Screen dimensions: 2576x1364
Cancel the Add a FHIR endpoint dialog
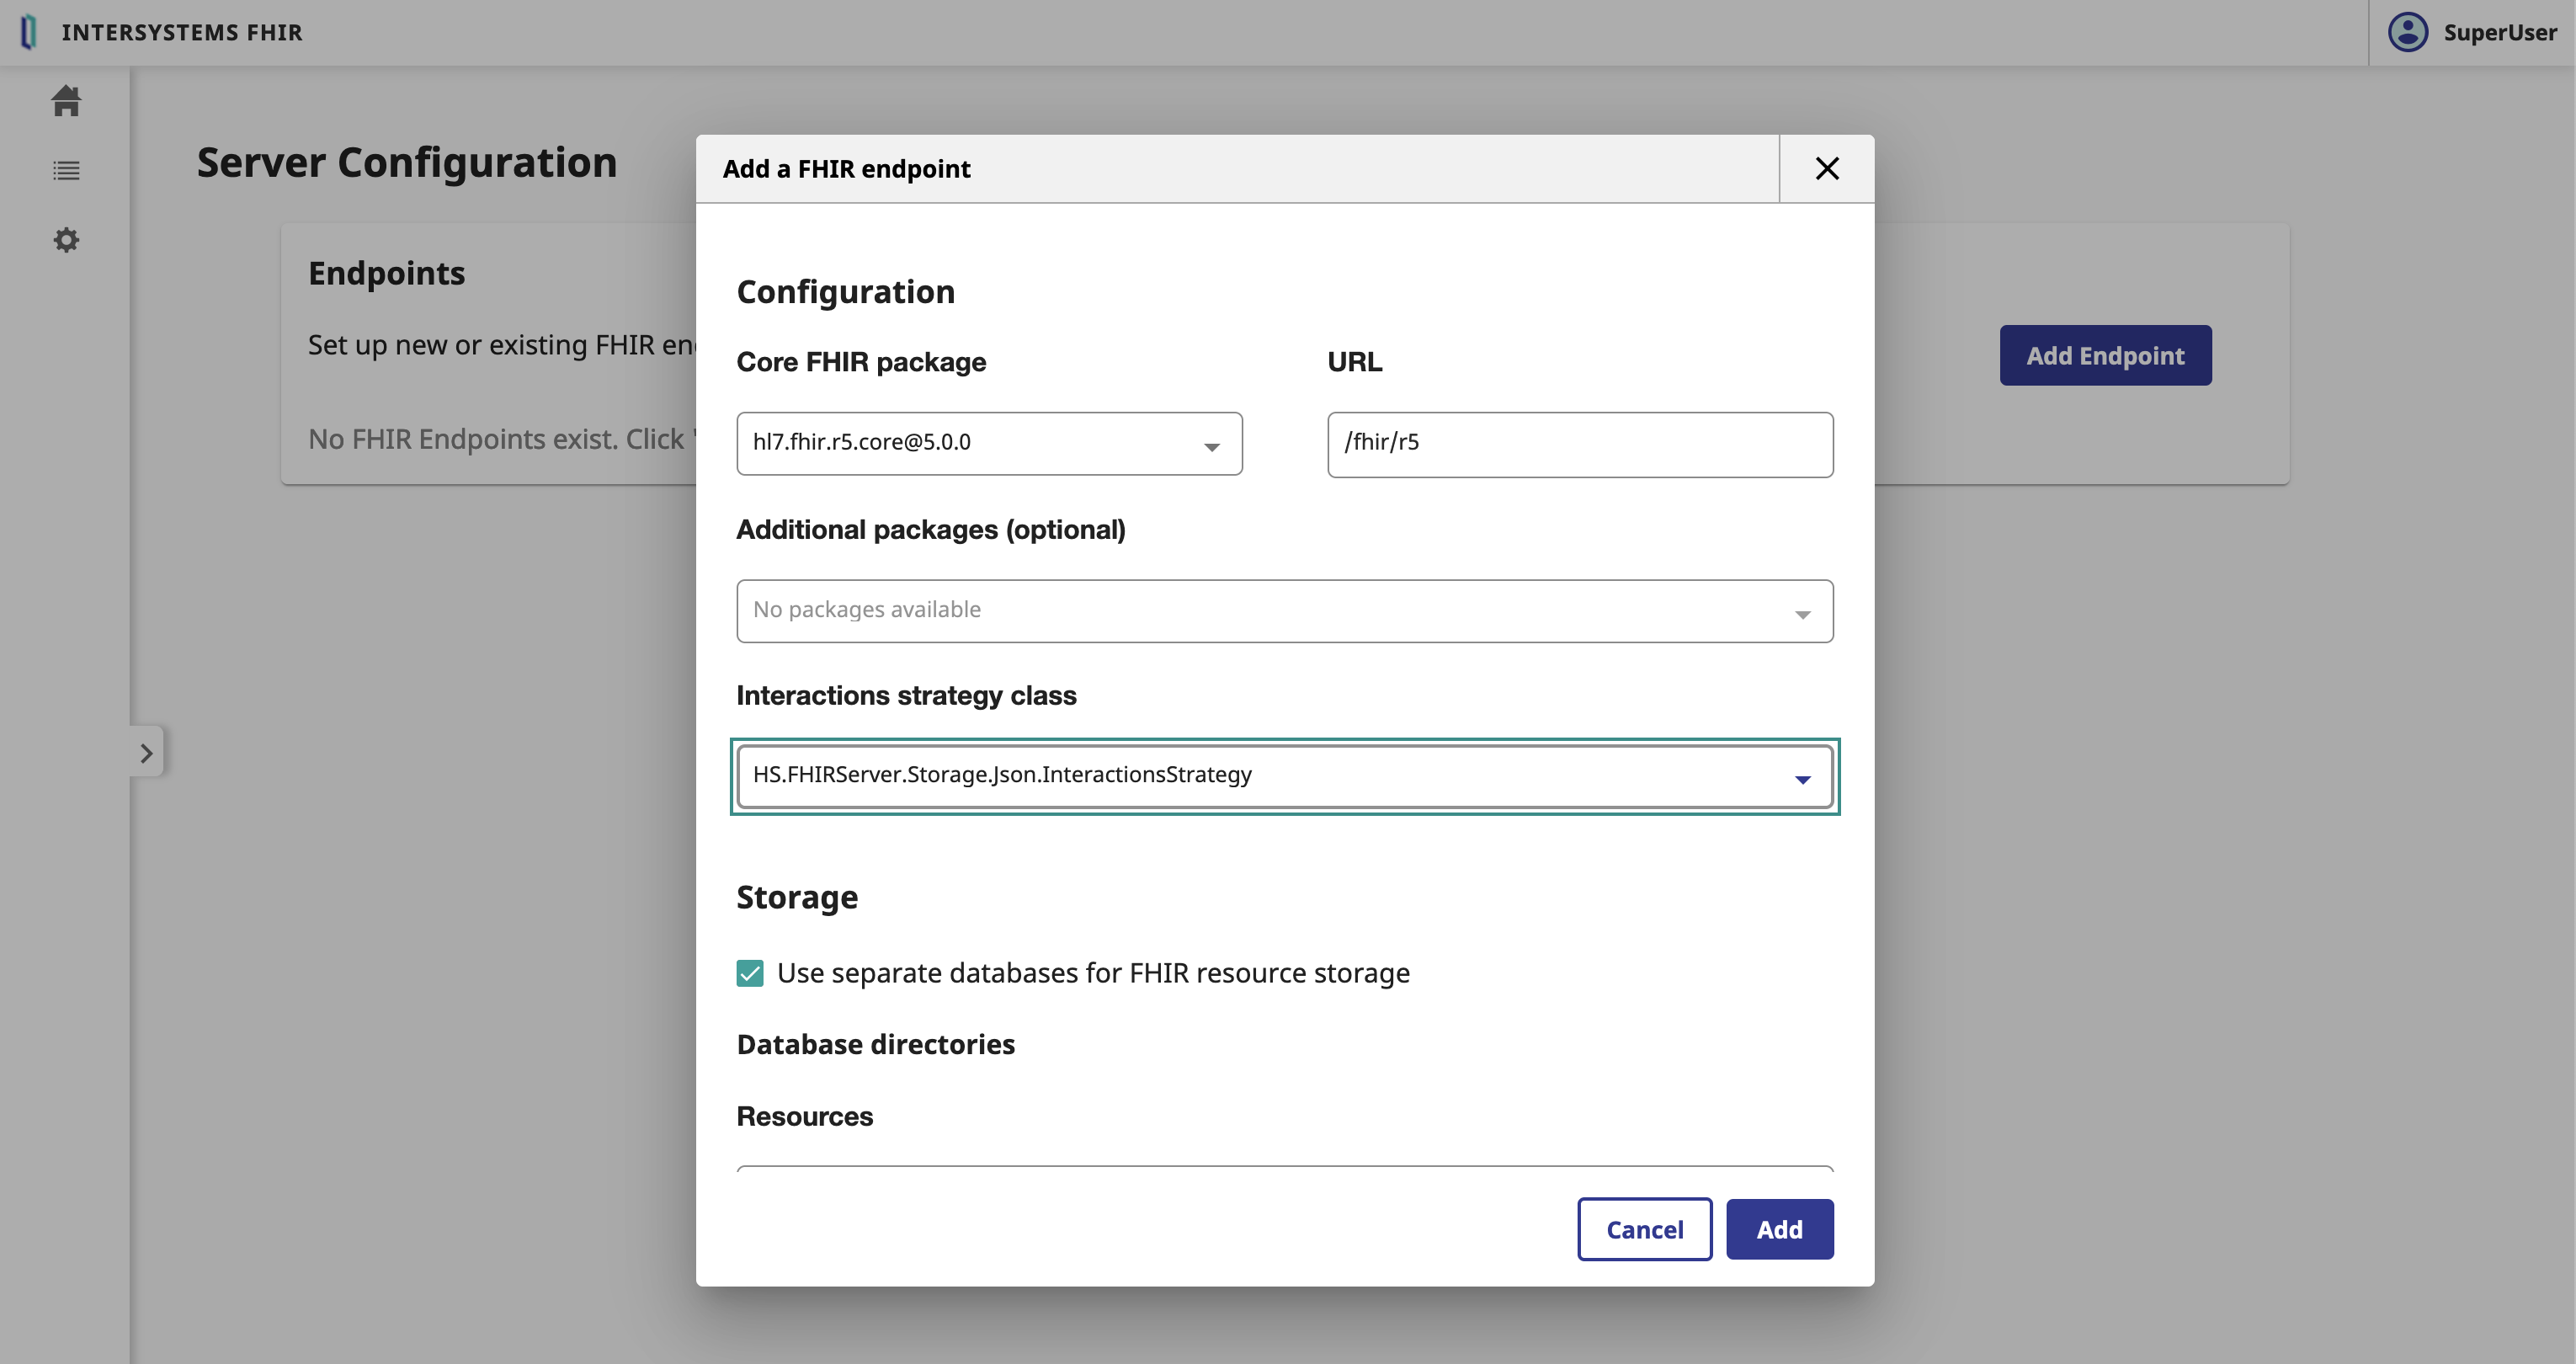coord(1645,1229)
